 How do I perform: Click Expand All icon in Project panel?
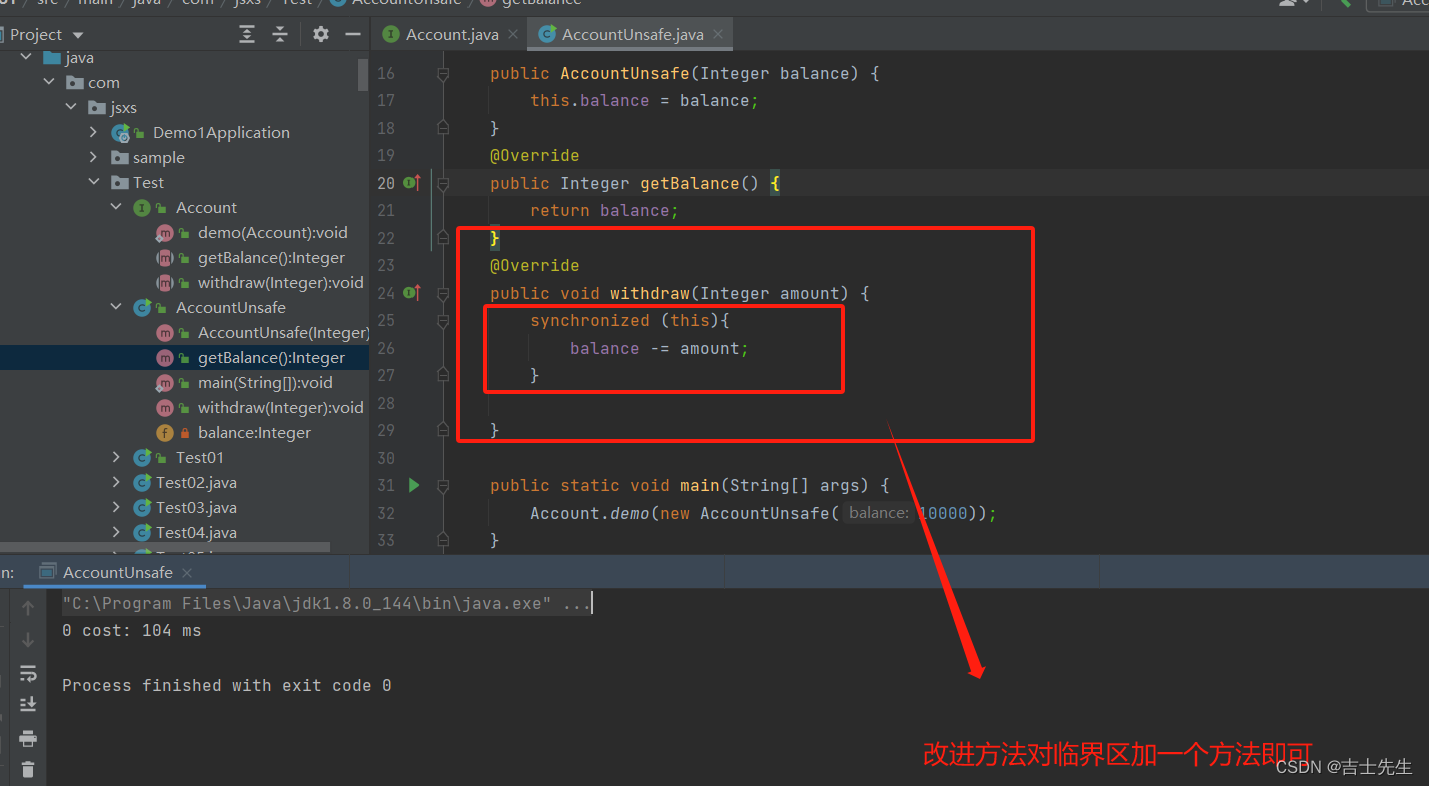247,34
